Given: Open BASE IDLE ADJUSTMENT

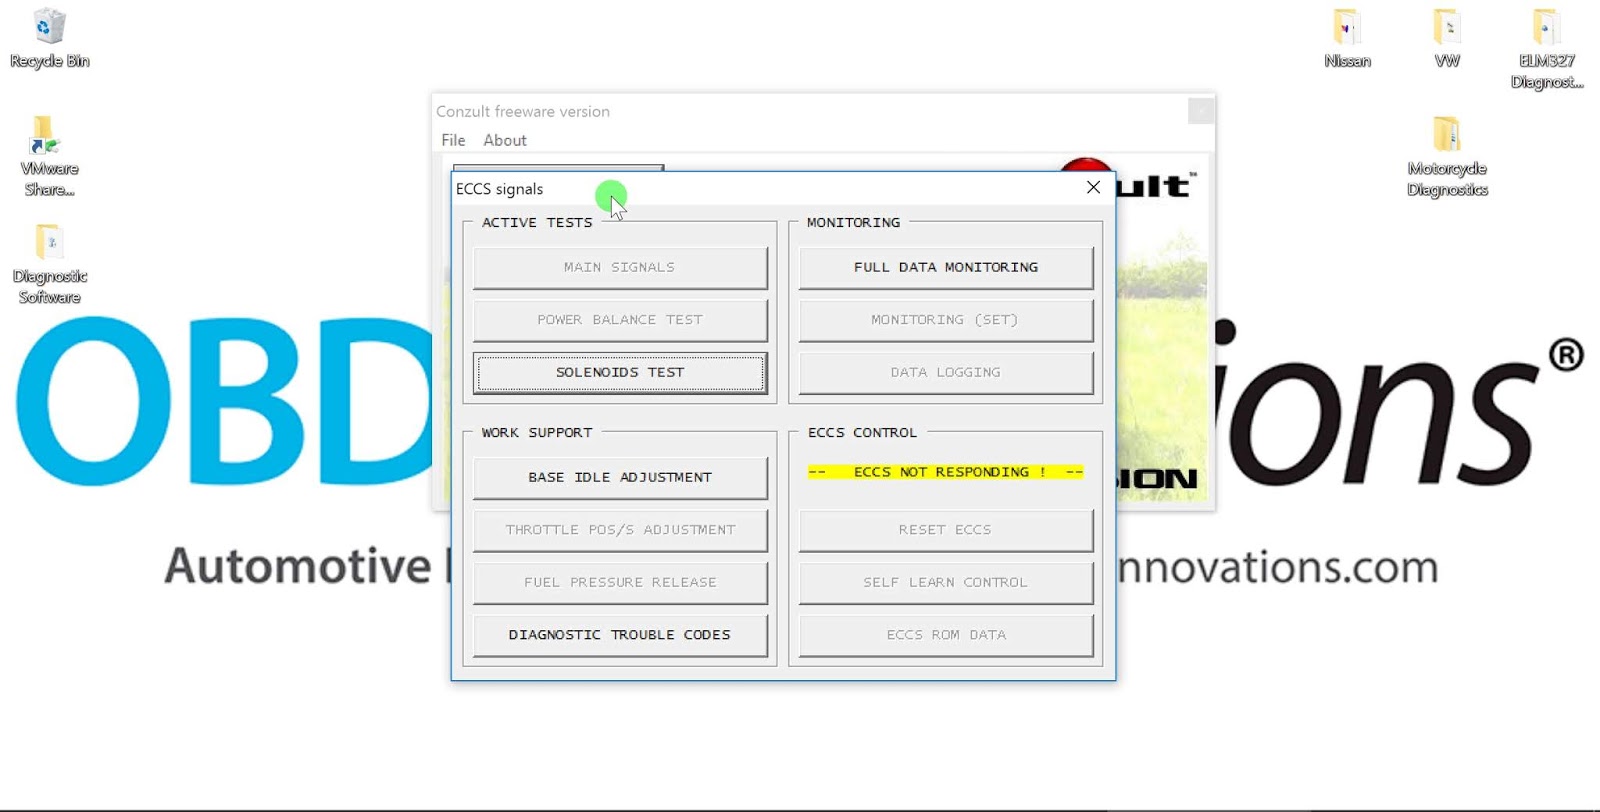Looking at the screenshot, I should tap(620, 478).
